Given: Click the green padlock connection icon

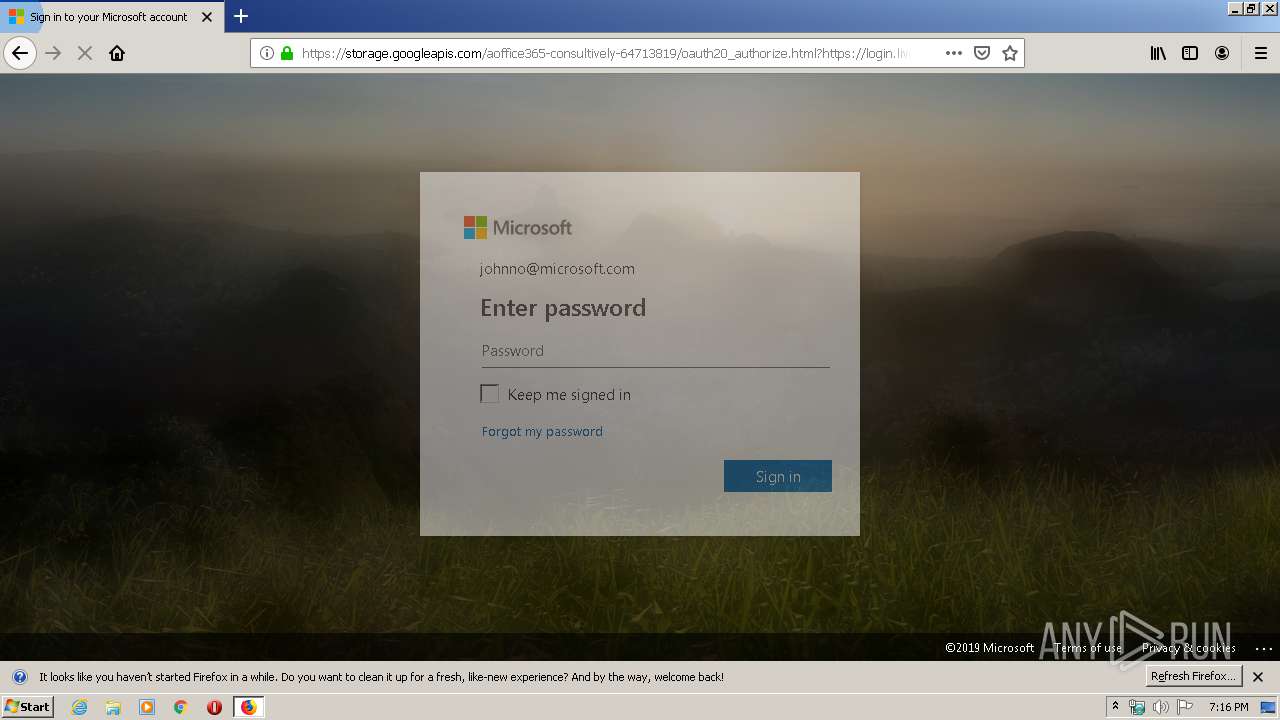Looking at the screenshot, I should tap(287, 53).
